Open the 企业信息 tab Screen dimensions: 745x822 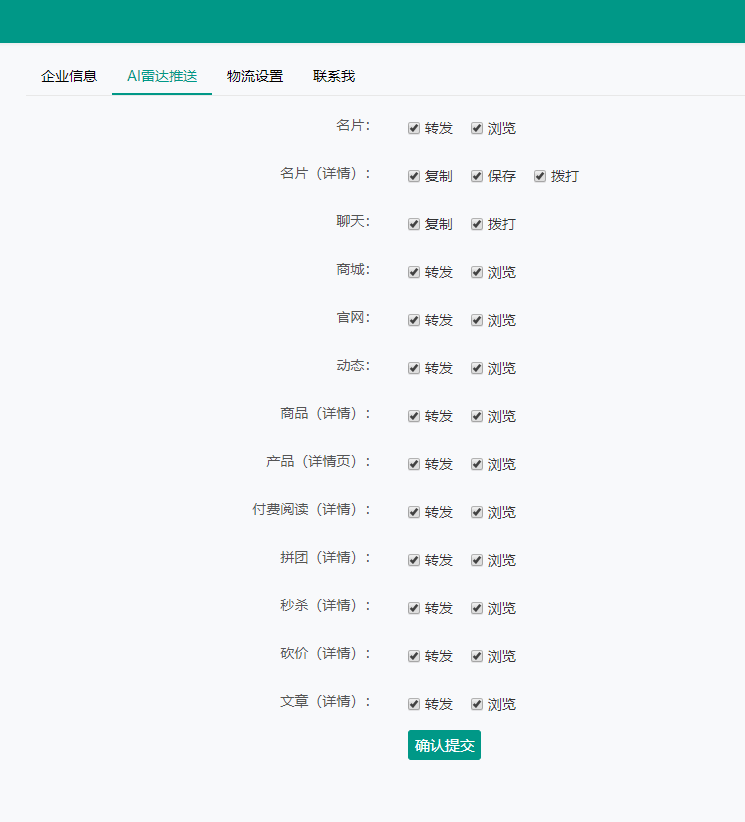coord(69,76)
